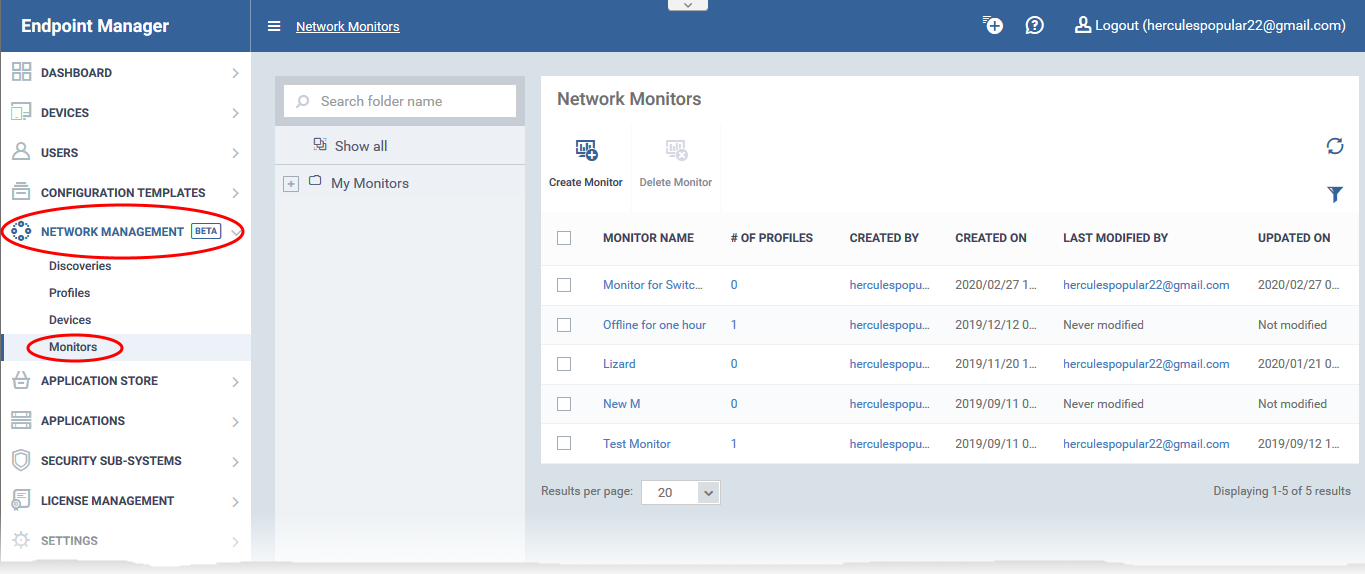Click the Dashboard grid icon in sidebar
The height and width of the screenshot is (574, 1365).
click(21, 72)
